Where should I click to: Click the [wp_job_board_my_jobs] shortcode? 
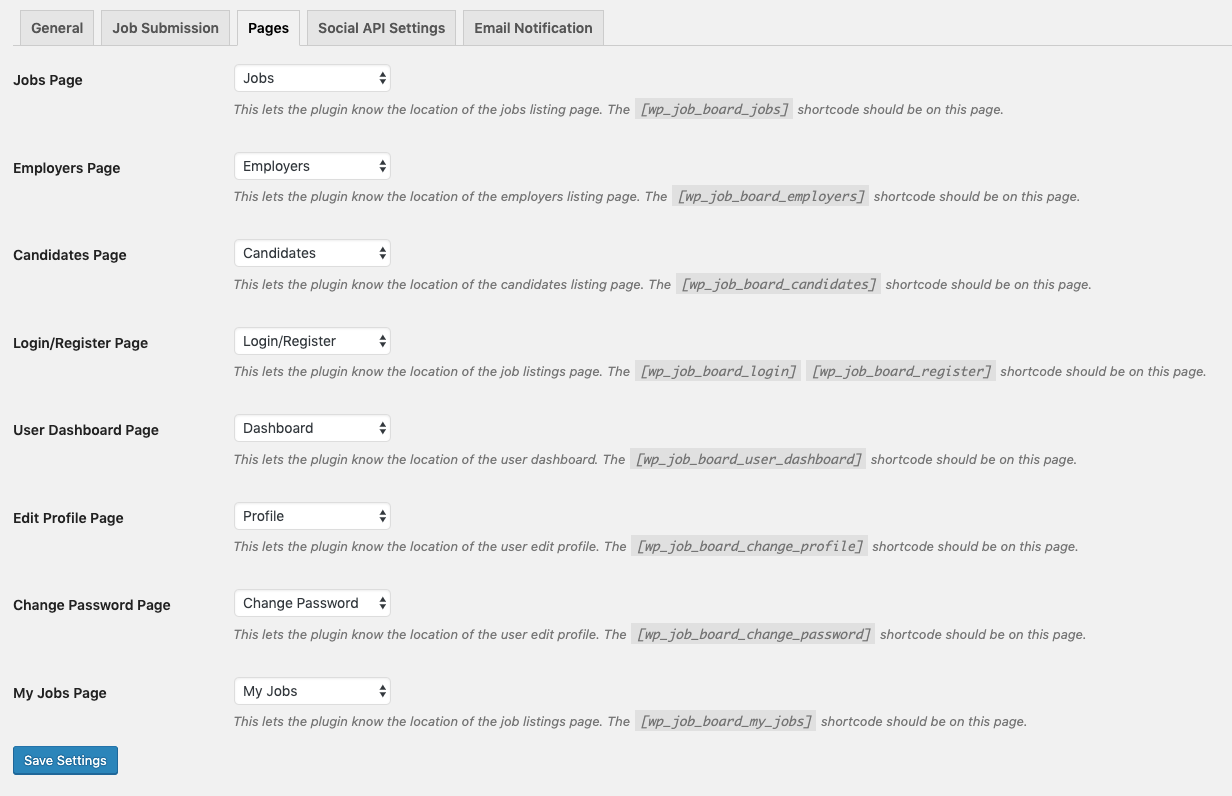tap(725, 722)
